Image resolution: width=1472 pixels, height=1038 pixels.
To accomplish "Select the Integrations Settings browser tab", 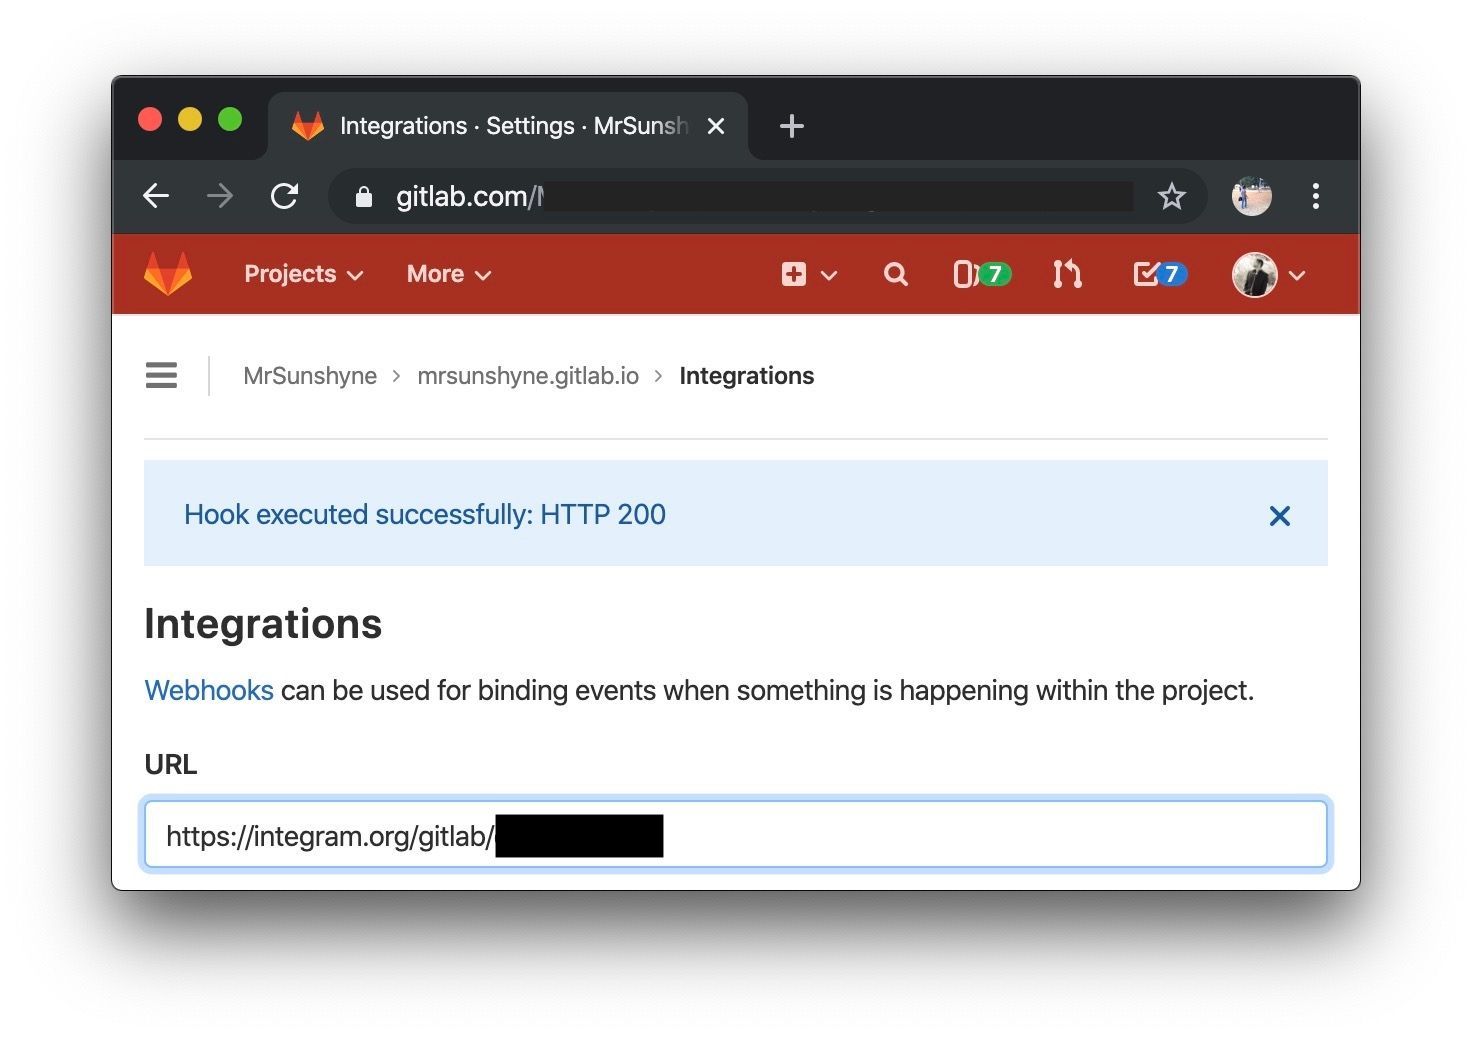I will [500, 126].
